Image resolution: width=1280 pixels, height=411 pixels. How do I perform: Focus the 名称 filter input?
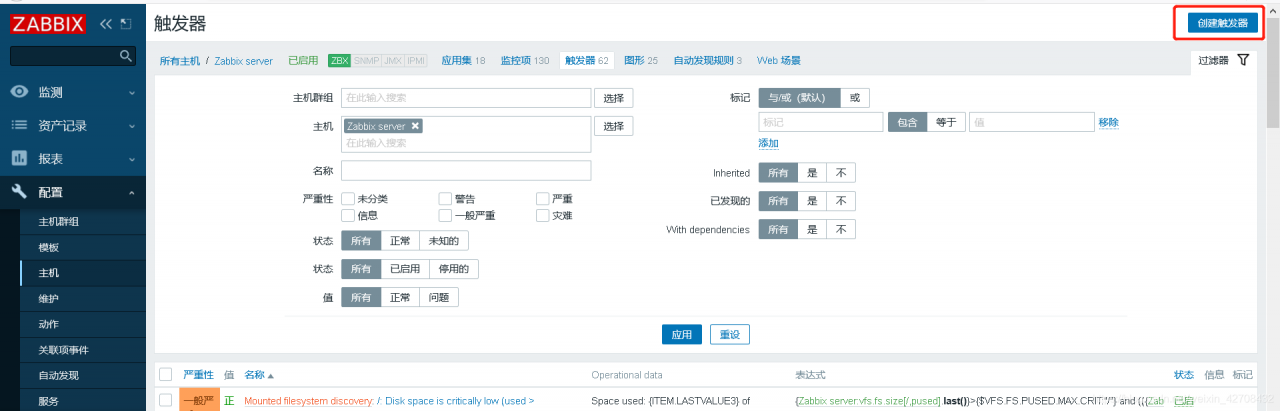coord(466,170)
